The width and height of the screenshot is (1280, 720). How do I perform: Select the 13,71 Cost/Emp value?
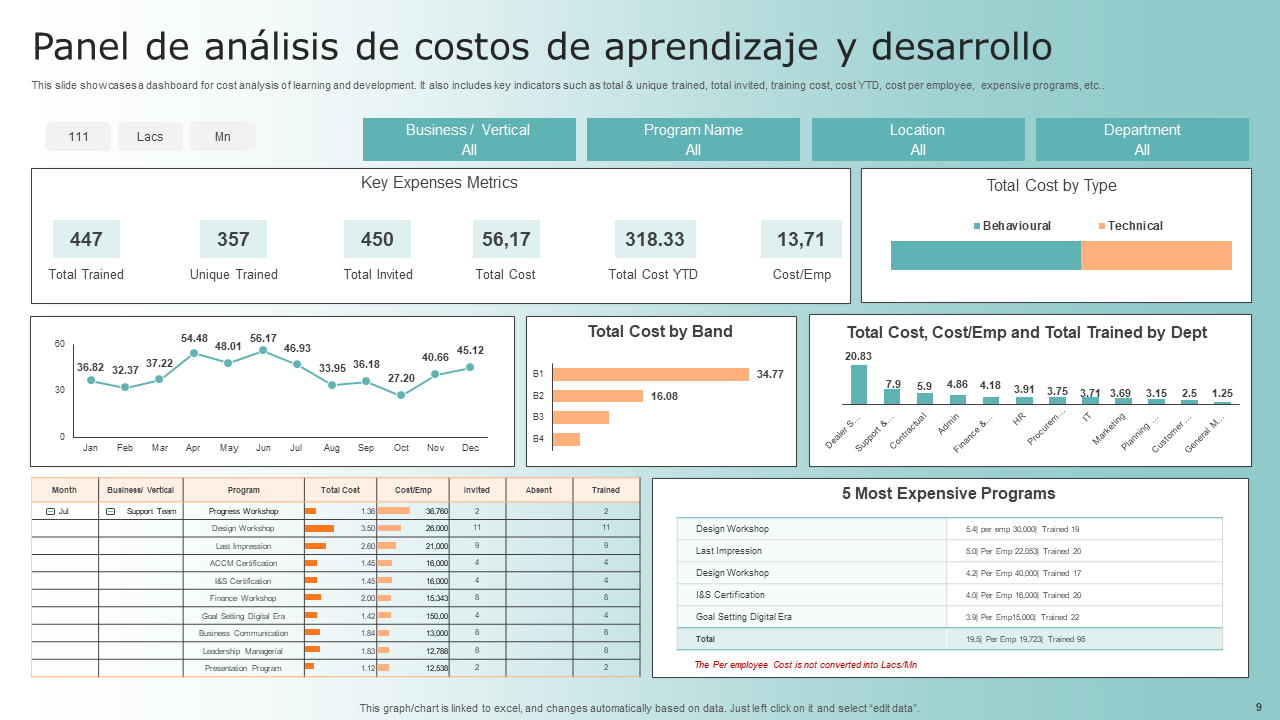(801, 240)
